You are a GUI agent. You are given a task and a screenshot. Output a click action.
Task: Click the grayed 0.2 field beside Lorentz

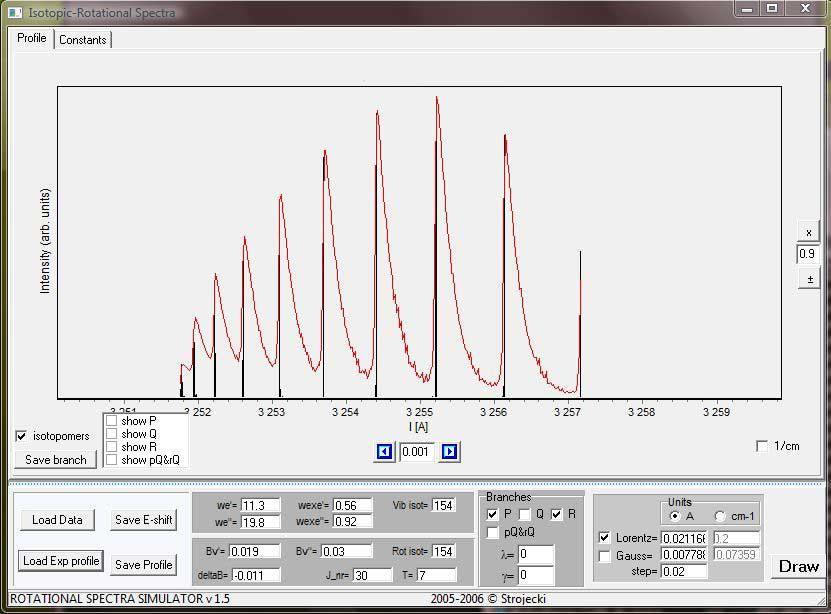(x=737, y=538)
